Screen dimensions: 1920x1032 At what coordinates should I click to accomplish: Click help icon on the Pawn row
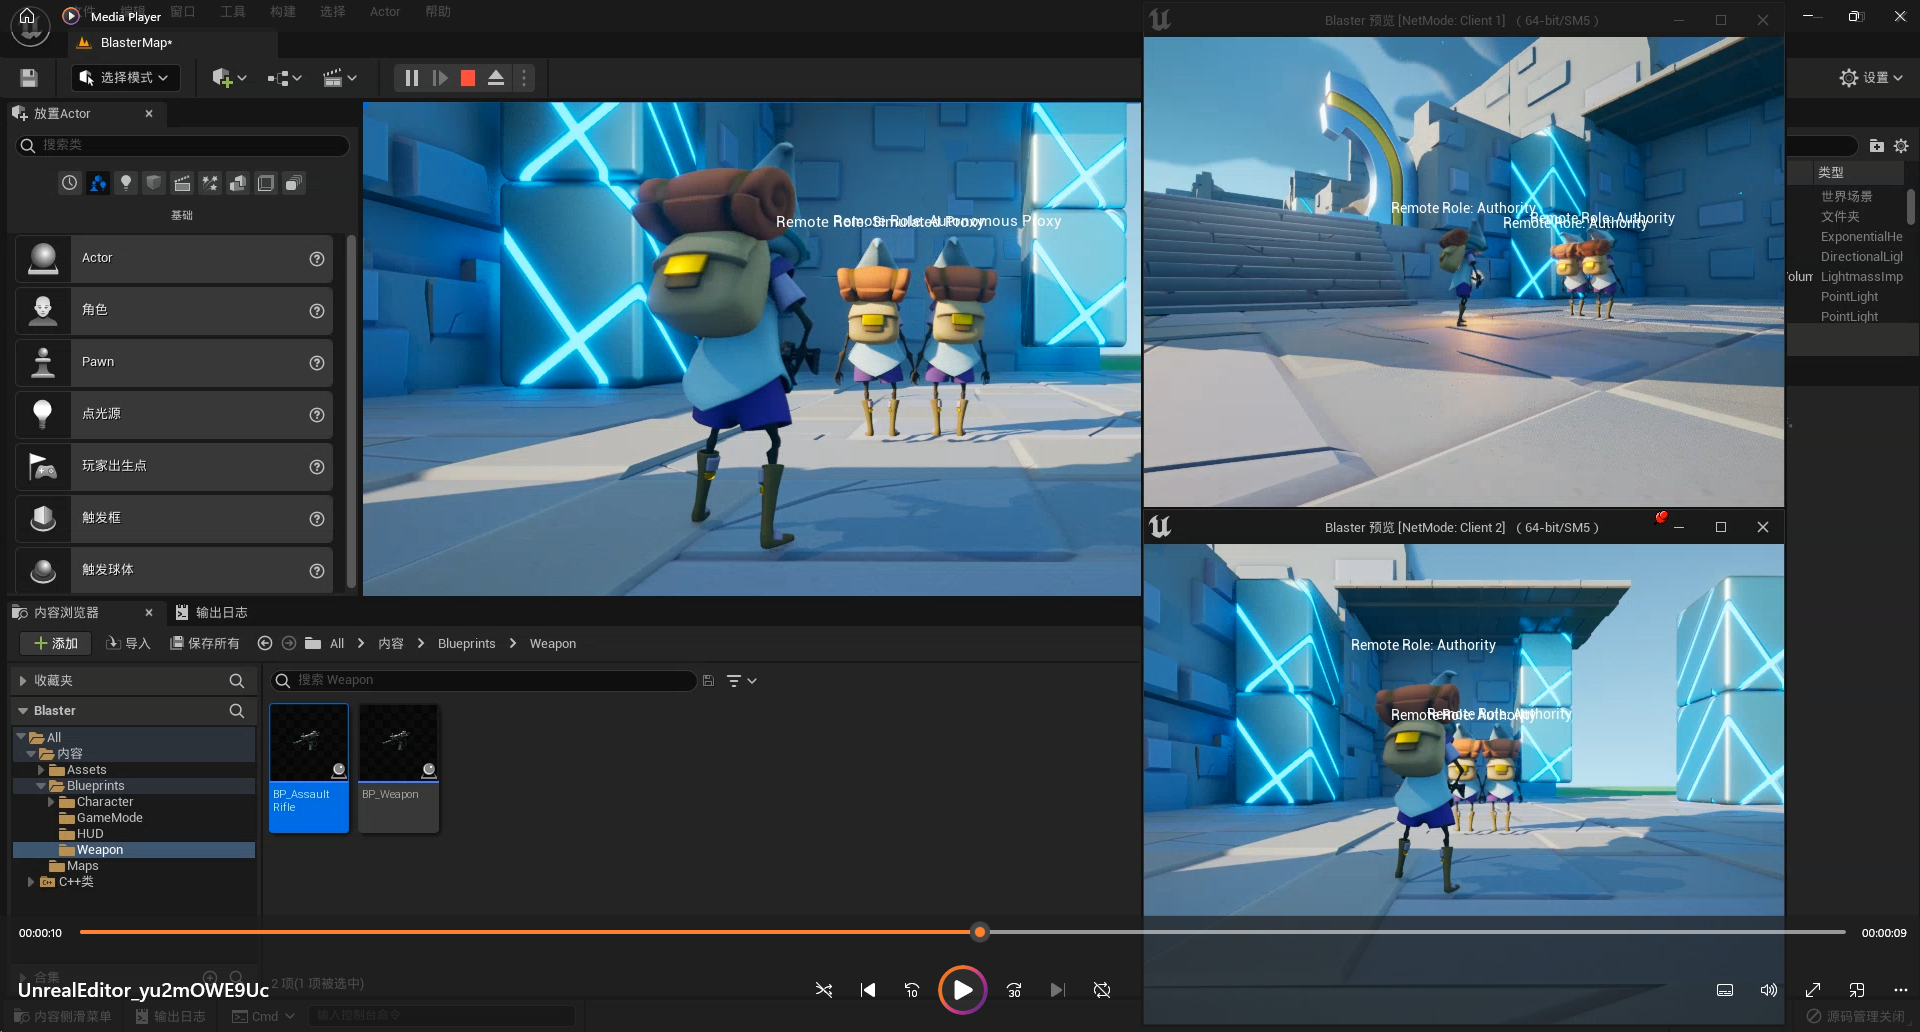click(317, 363)
